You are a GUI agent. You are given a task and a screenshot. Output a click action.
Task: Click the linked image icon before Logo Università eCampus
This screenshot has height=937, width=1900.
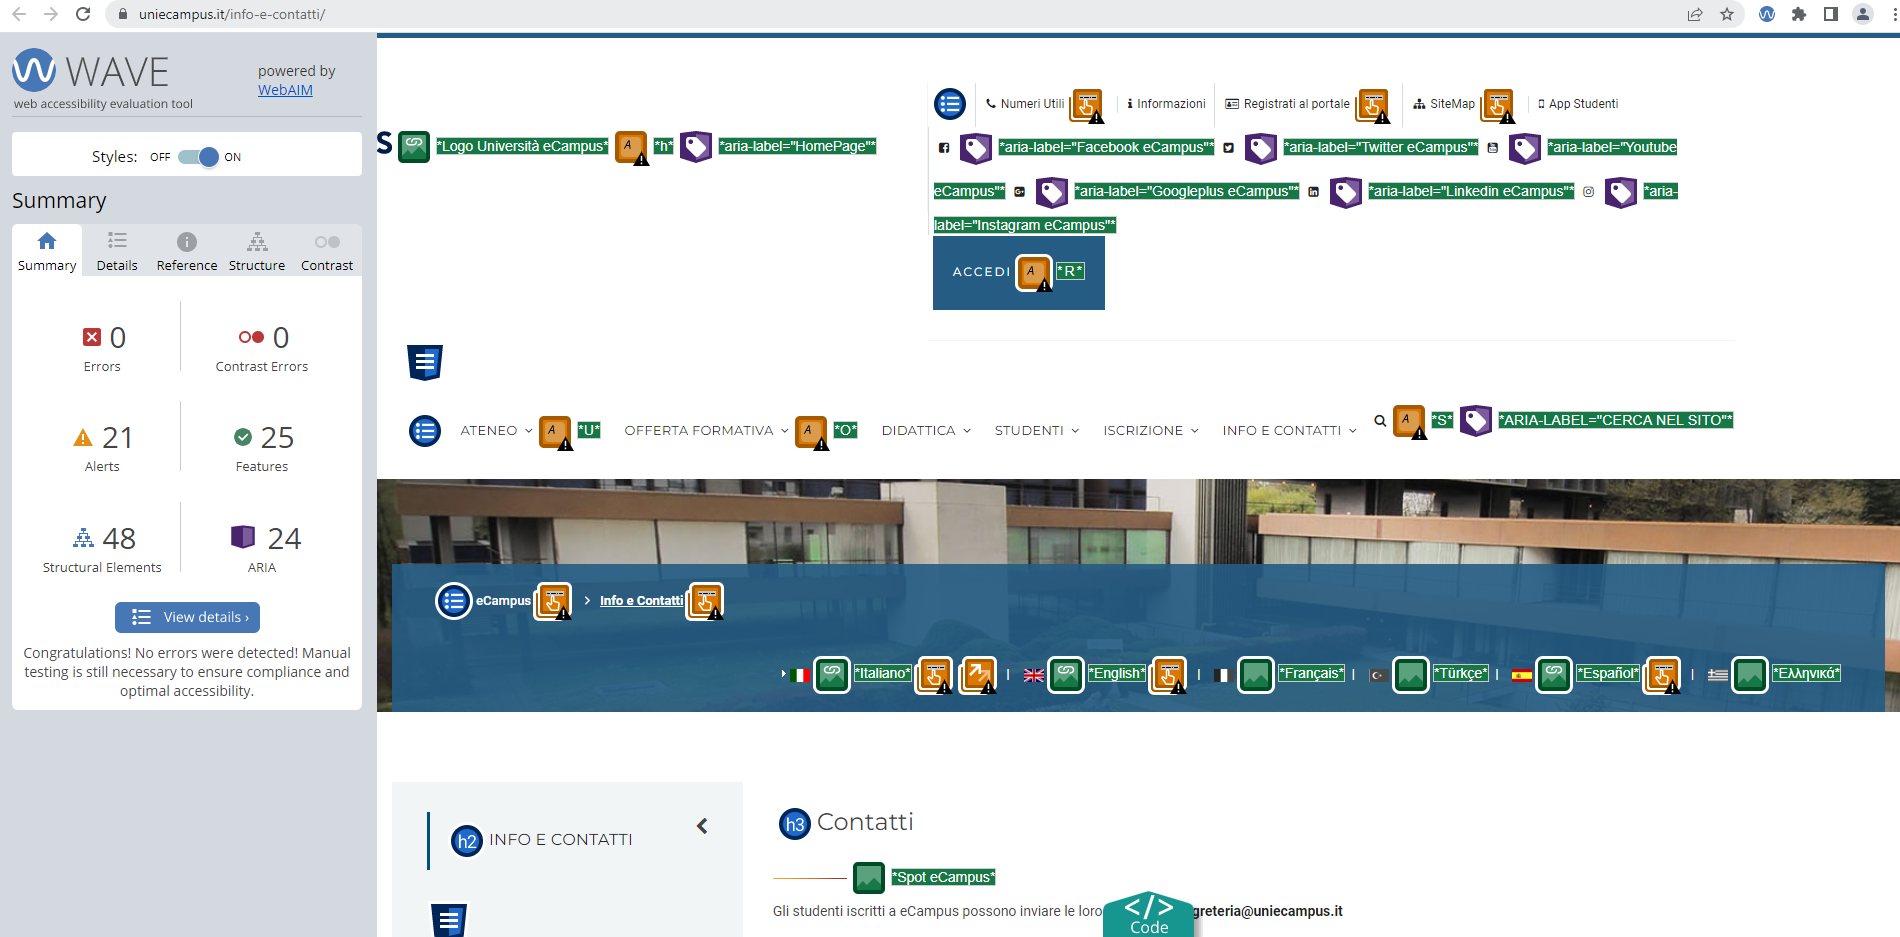click(x=414, y=146)
